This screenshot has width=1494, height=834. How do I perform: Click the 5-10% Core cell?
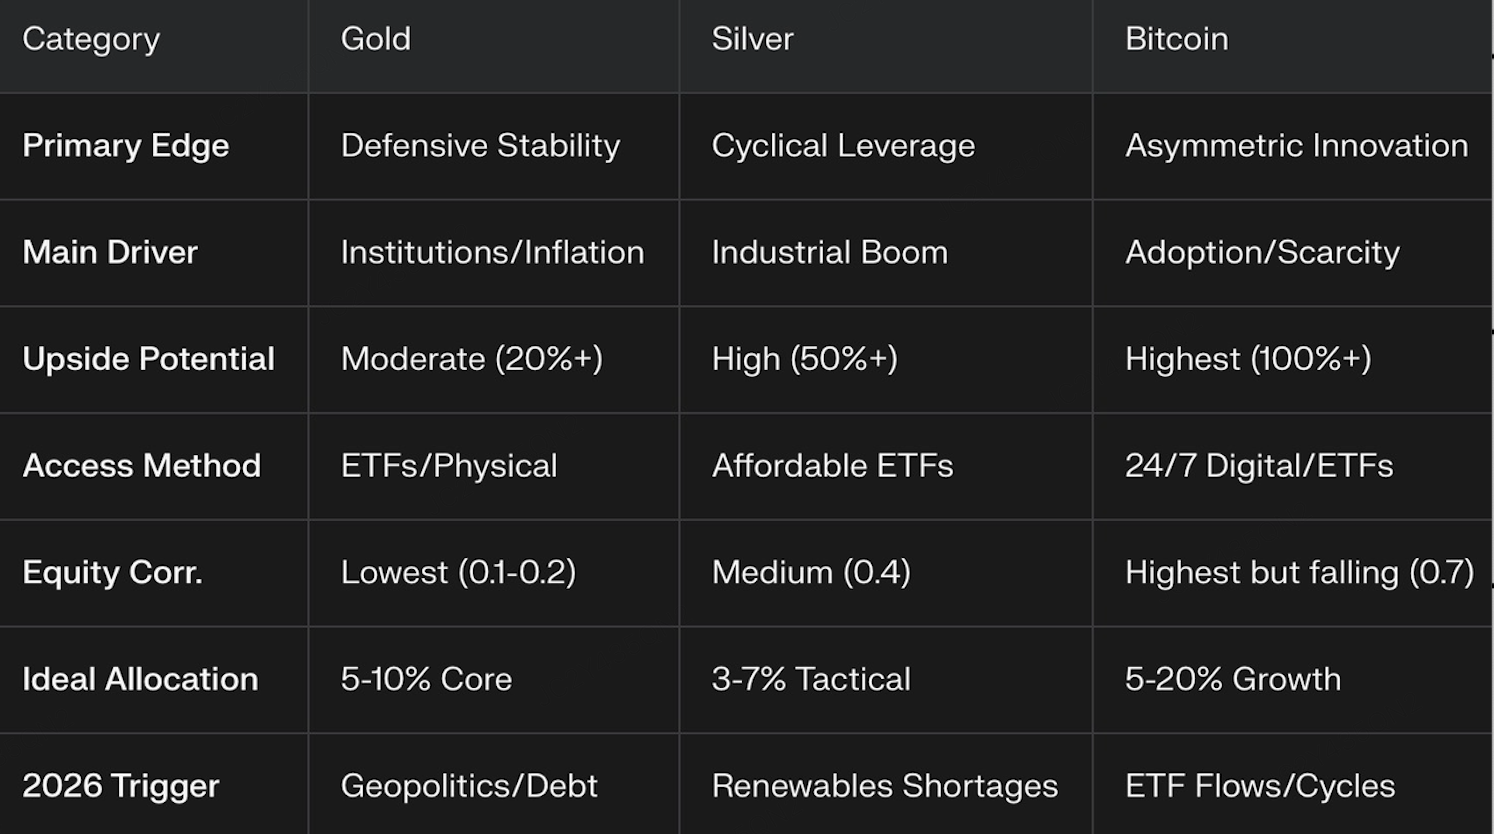pos(426,680)
